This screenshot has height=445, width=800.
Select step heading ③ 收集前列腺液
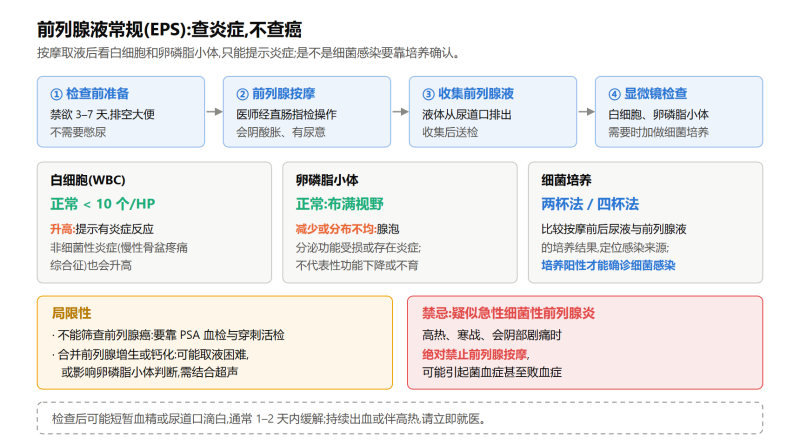[x=468, y=94]
